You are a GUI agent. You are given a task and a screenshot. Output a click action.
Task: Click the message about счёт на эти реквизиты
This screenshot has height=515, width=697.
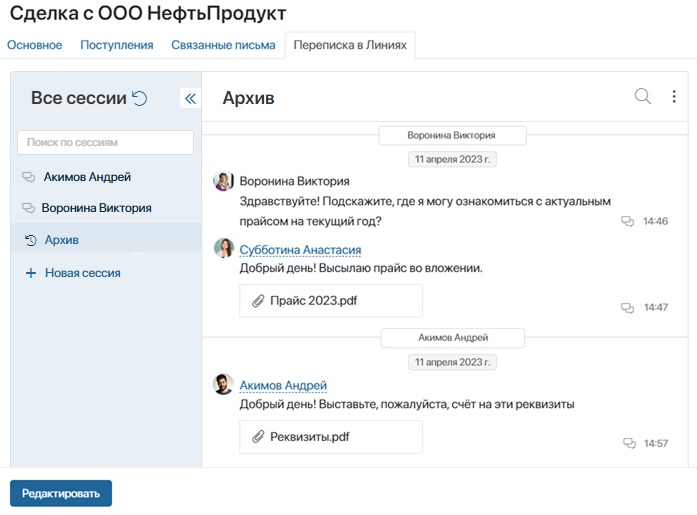coord(407,404)
